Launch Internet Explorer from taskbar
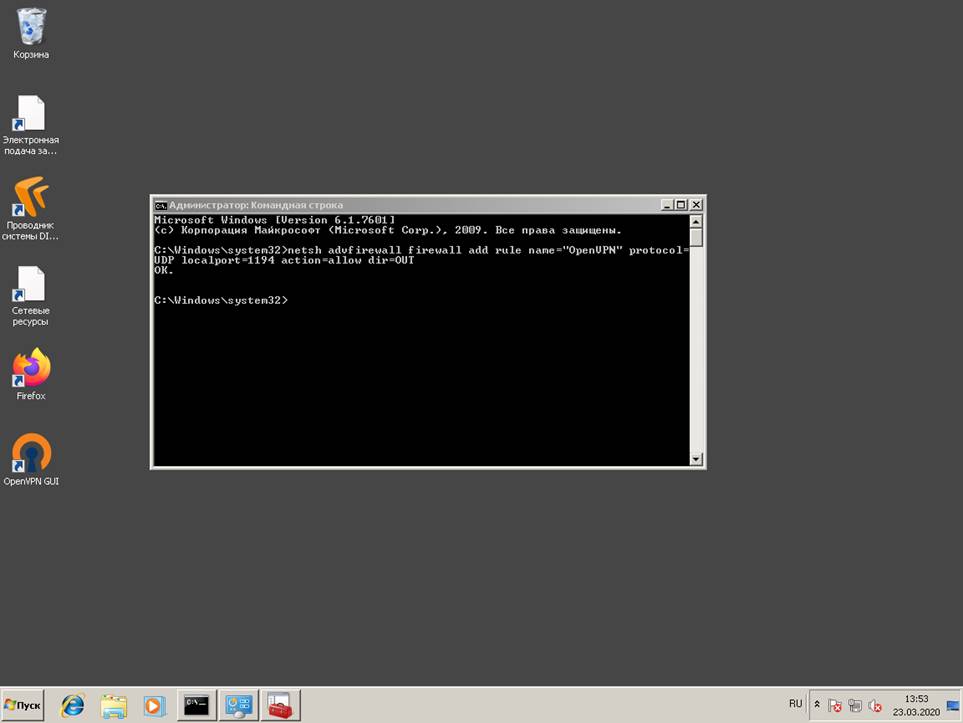Image resolution: width=963 pixels, height=723 pixels. (x=72, y=705)
